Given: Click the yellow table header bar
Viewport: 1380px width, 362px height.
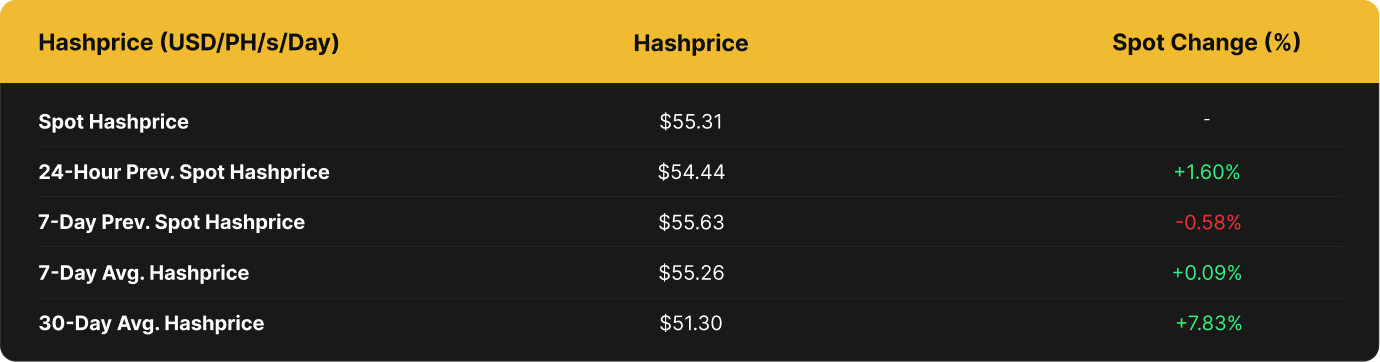Looking at the screenshot, I should click(x=690, y=42).
